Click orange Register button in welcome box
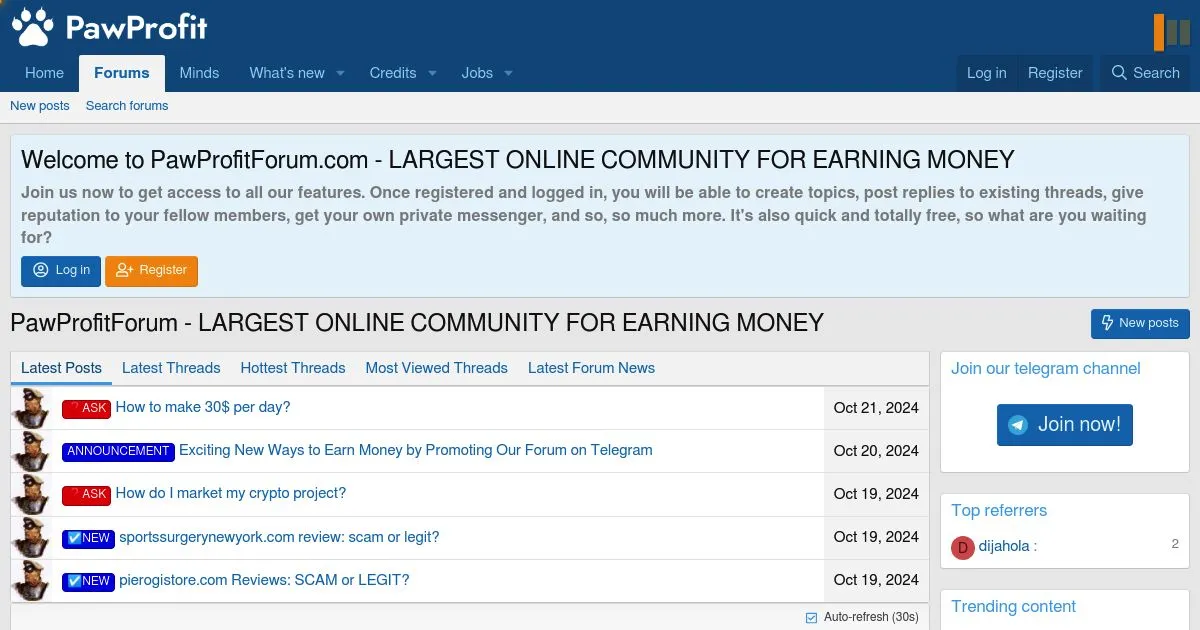This screenshot has width=1200, height=630. 151,271
